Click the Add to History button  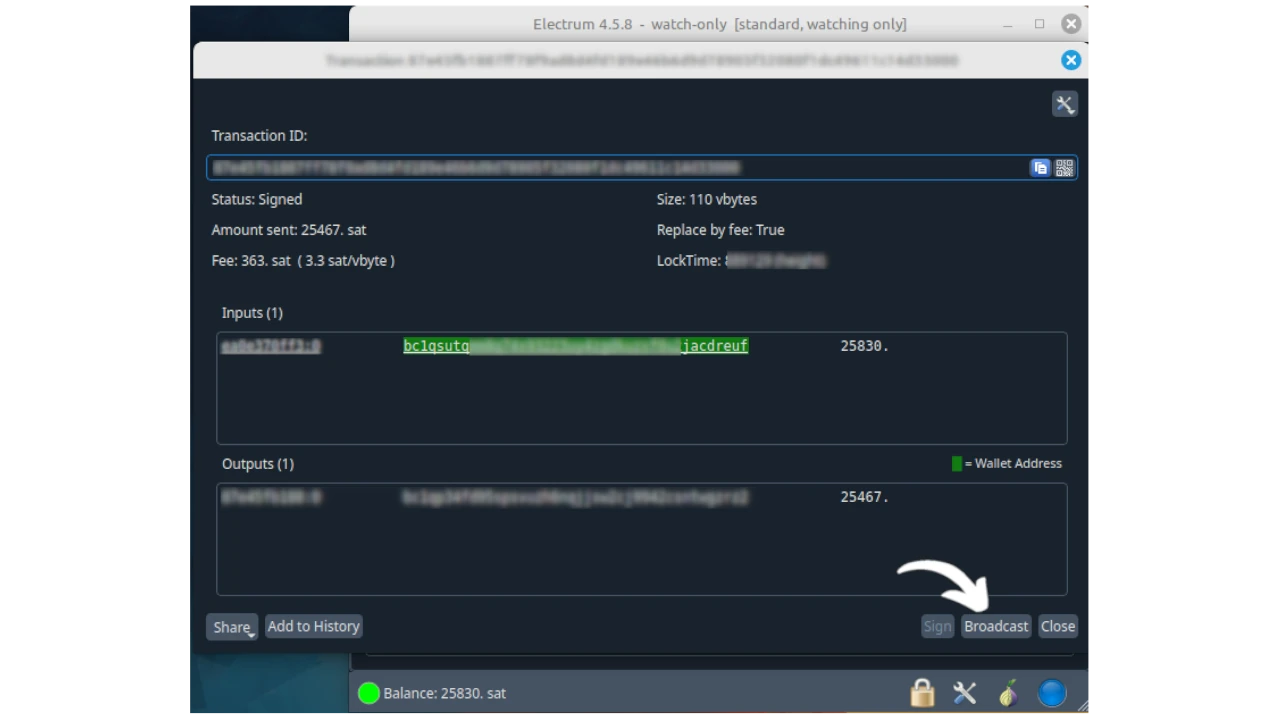click(x=313, y=626)
